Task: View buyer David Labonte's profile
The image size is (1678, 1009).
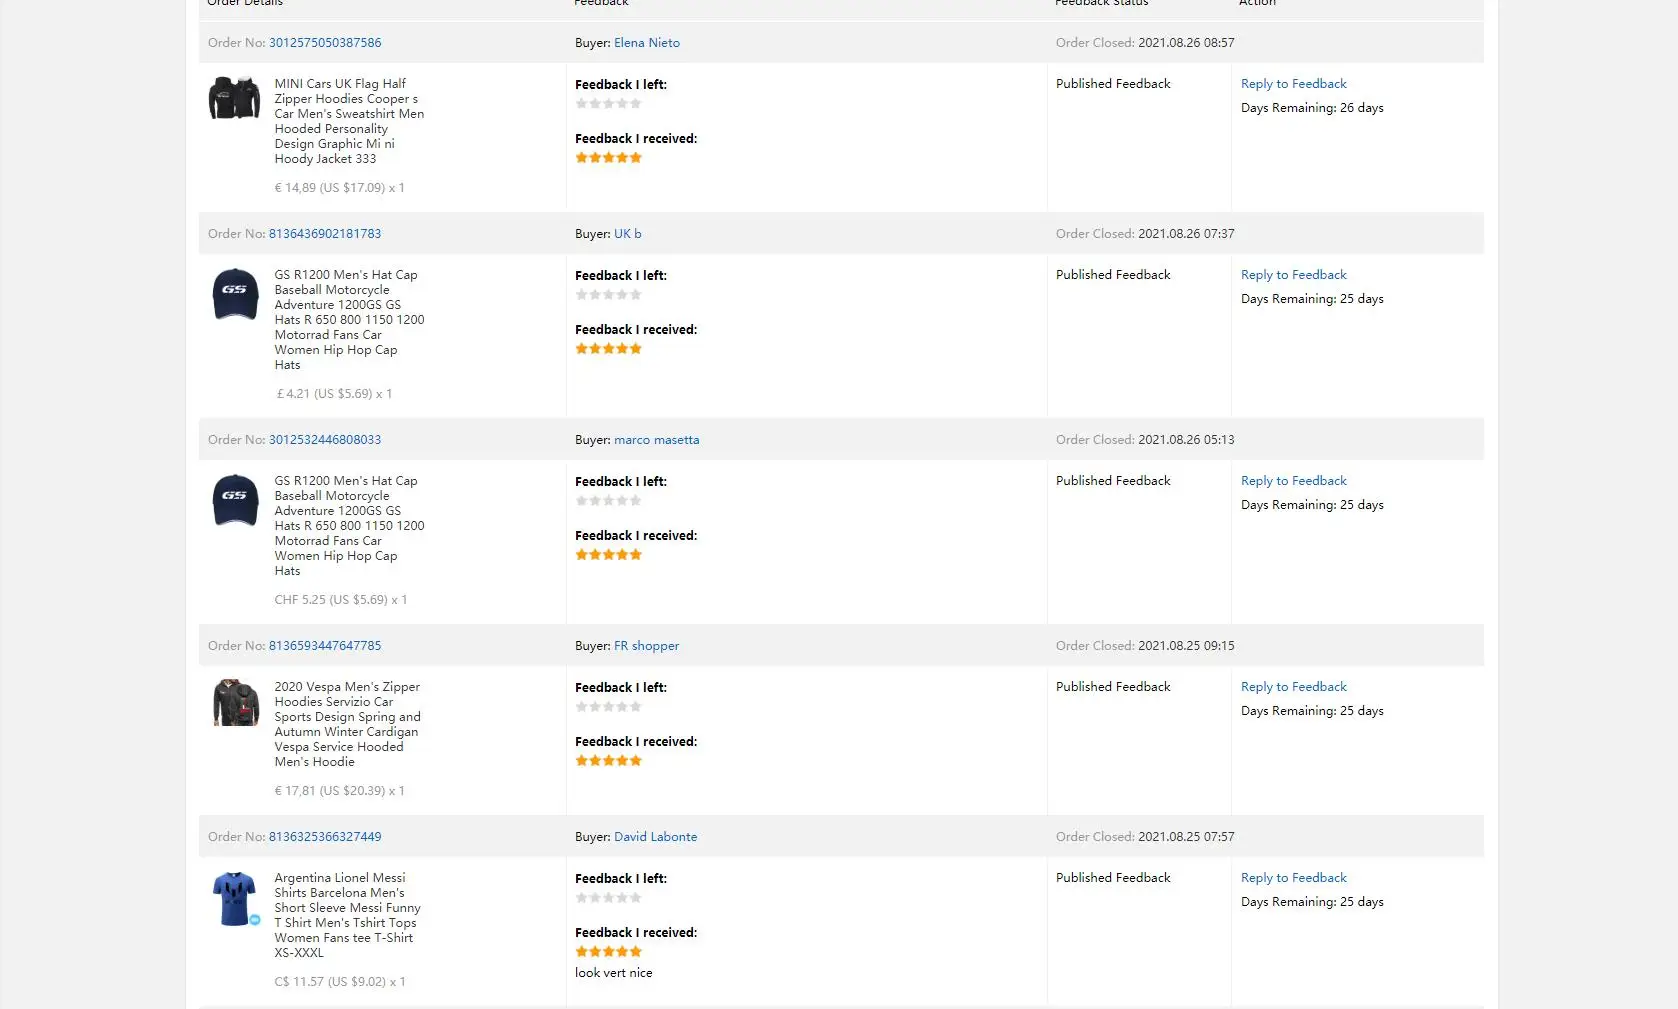Action: pos(656,837)
